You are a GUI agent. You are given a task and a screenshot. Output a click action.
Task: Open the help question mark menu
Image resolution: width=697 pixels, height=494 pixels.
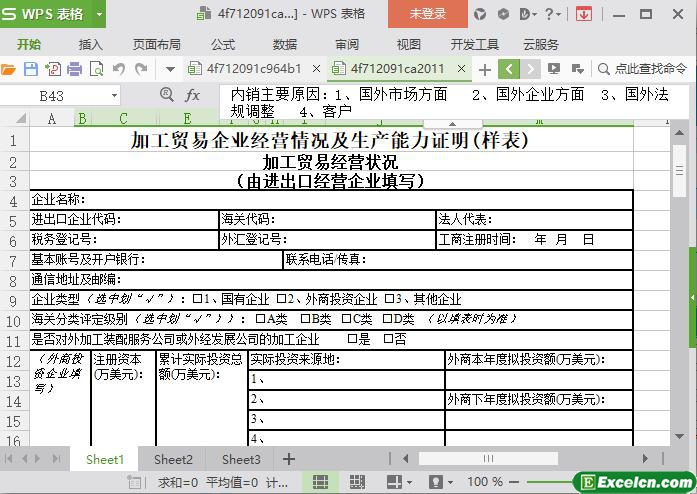pyautogui.click(x=553, y=14)
